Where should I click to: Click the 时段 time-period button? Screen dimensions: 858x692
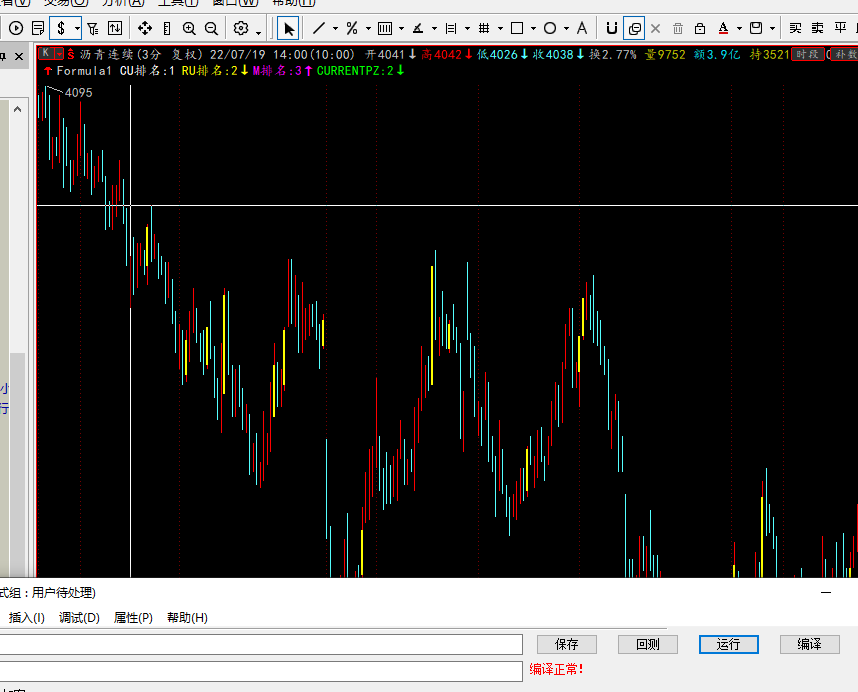(808, 54)
